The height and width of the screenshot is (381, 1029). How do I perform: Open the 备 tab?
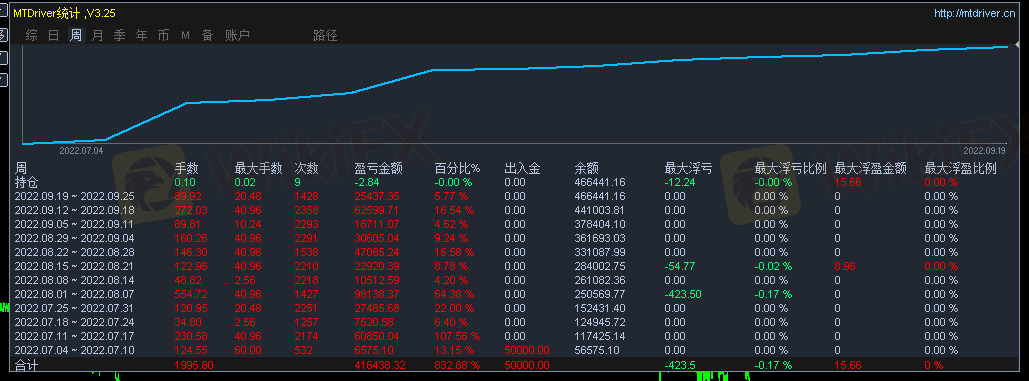pos(207,35)
